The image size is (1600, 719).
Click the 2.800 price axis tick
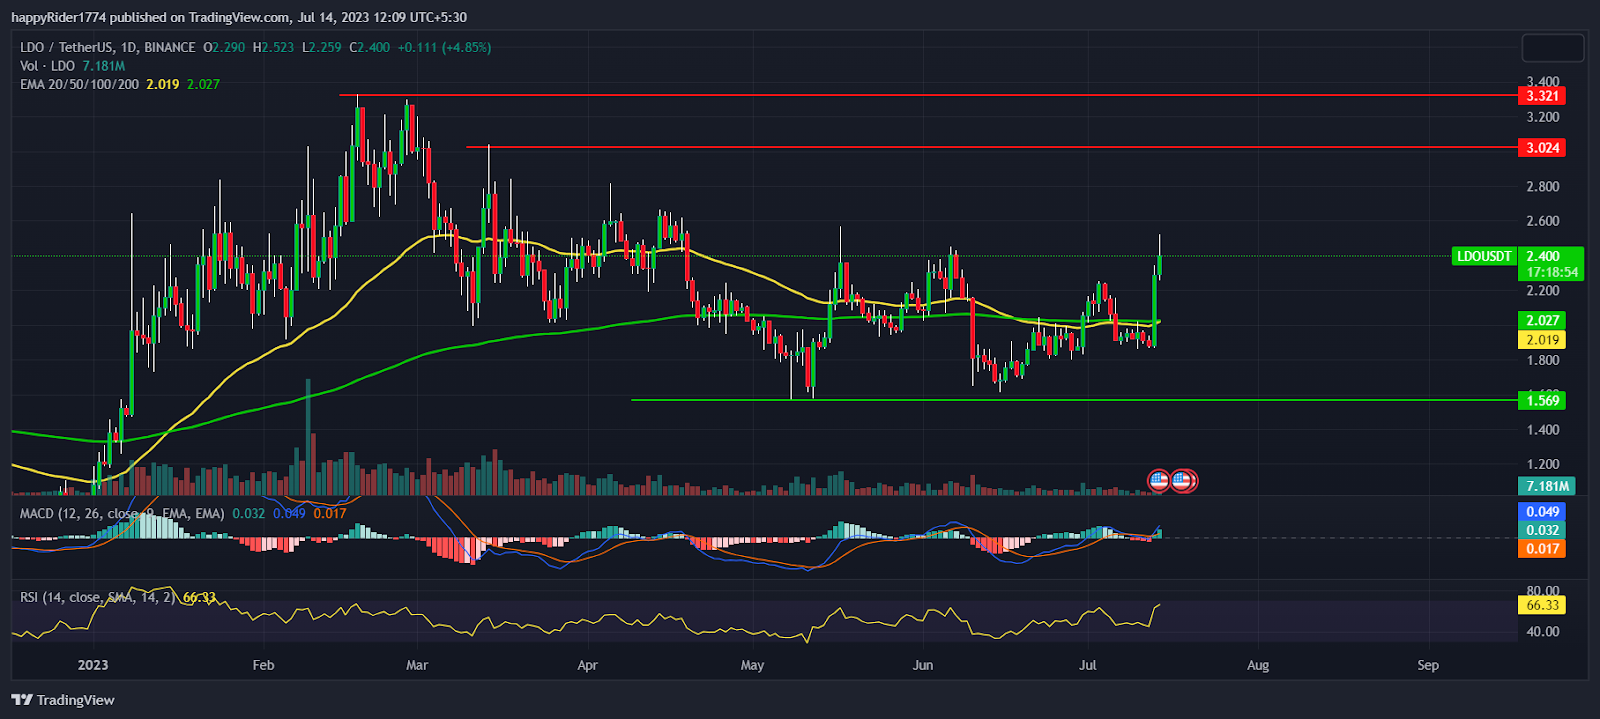coord(1542,187)
